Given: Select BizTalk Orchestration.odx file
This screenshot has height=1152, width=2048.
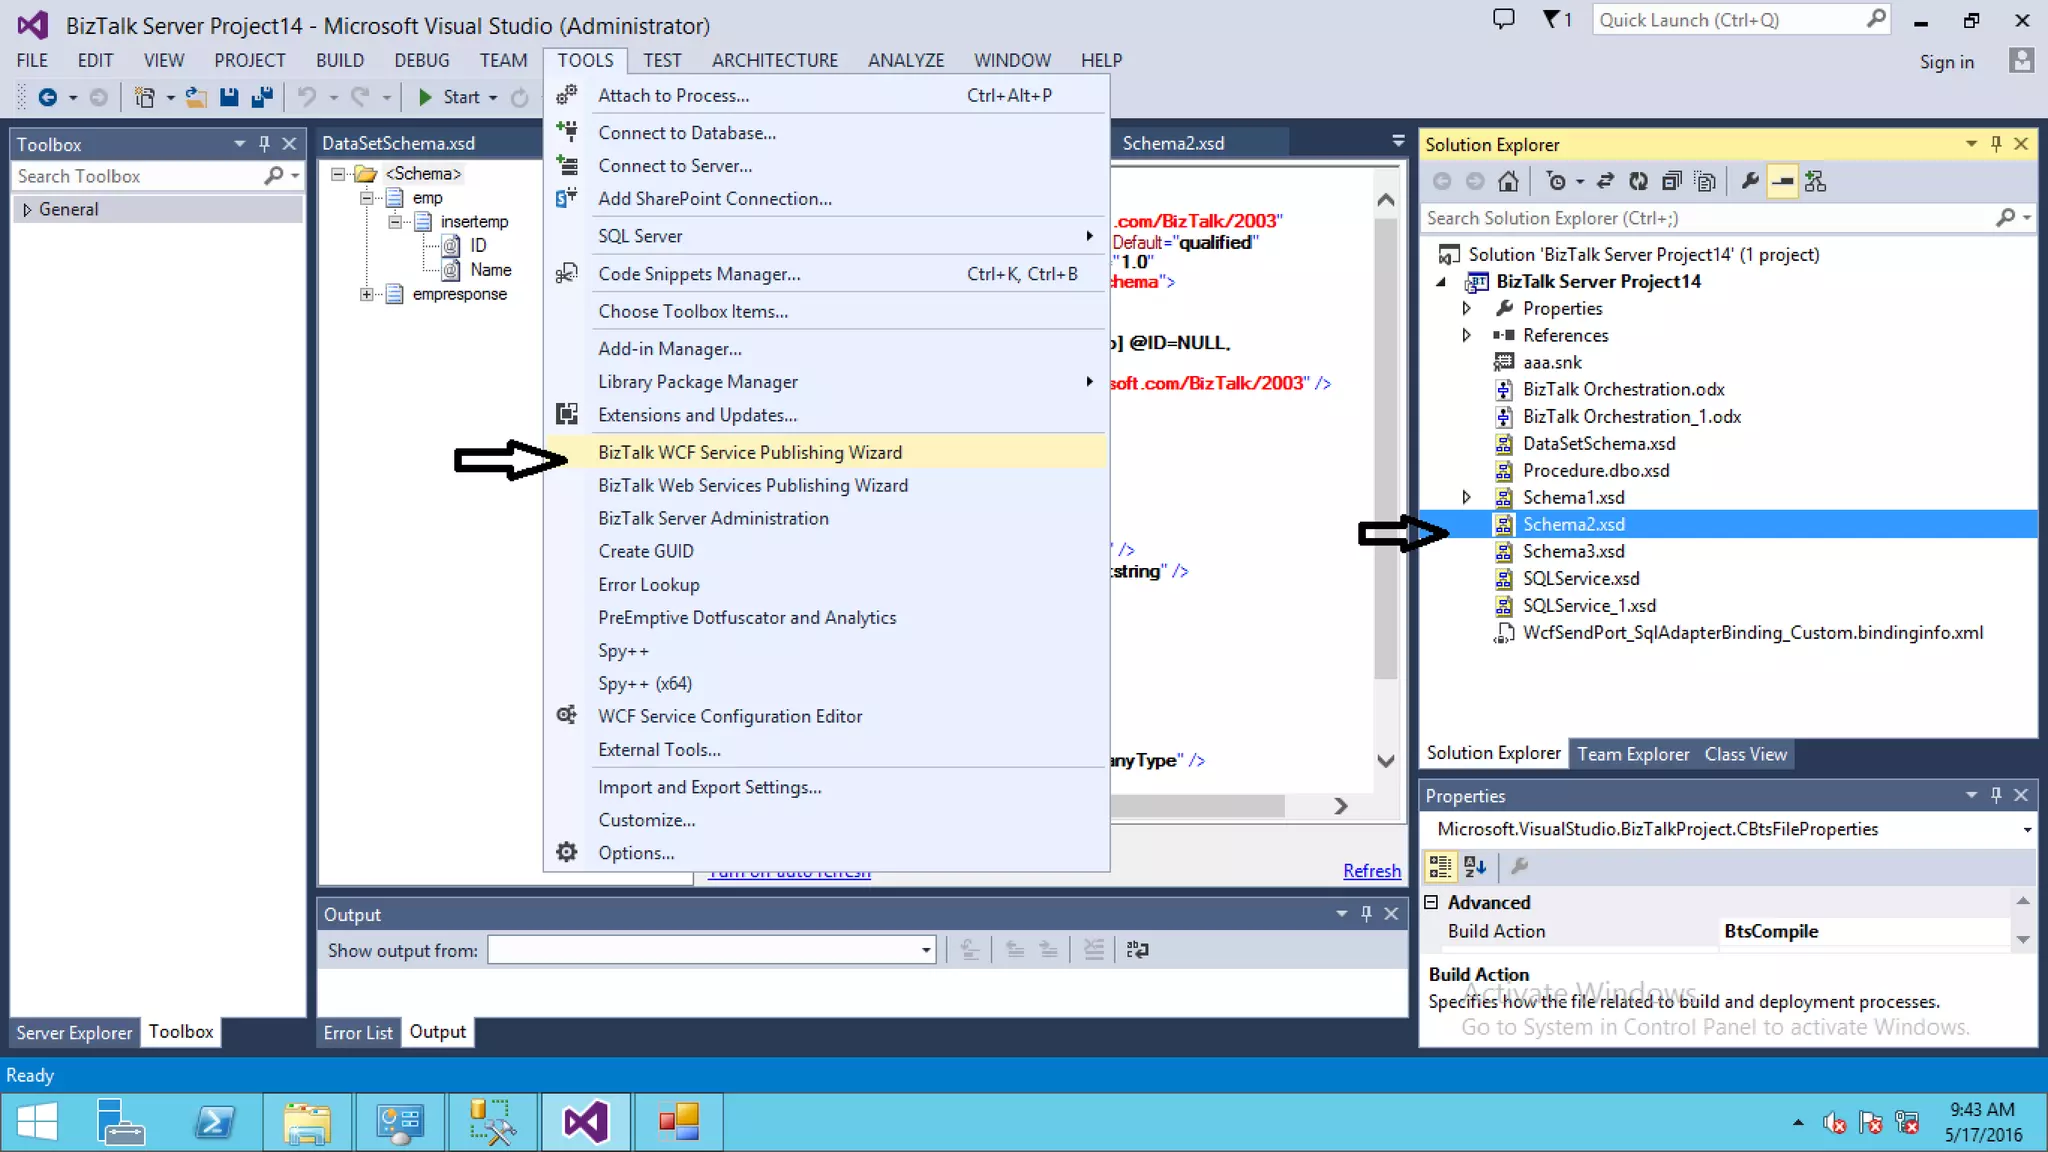Looking at the screenshot, I should tap(1623, 389).
